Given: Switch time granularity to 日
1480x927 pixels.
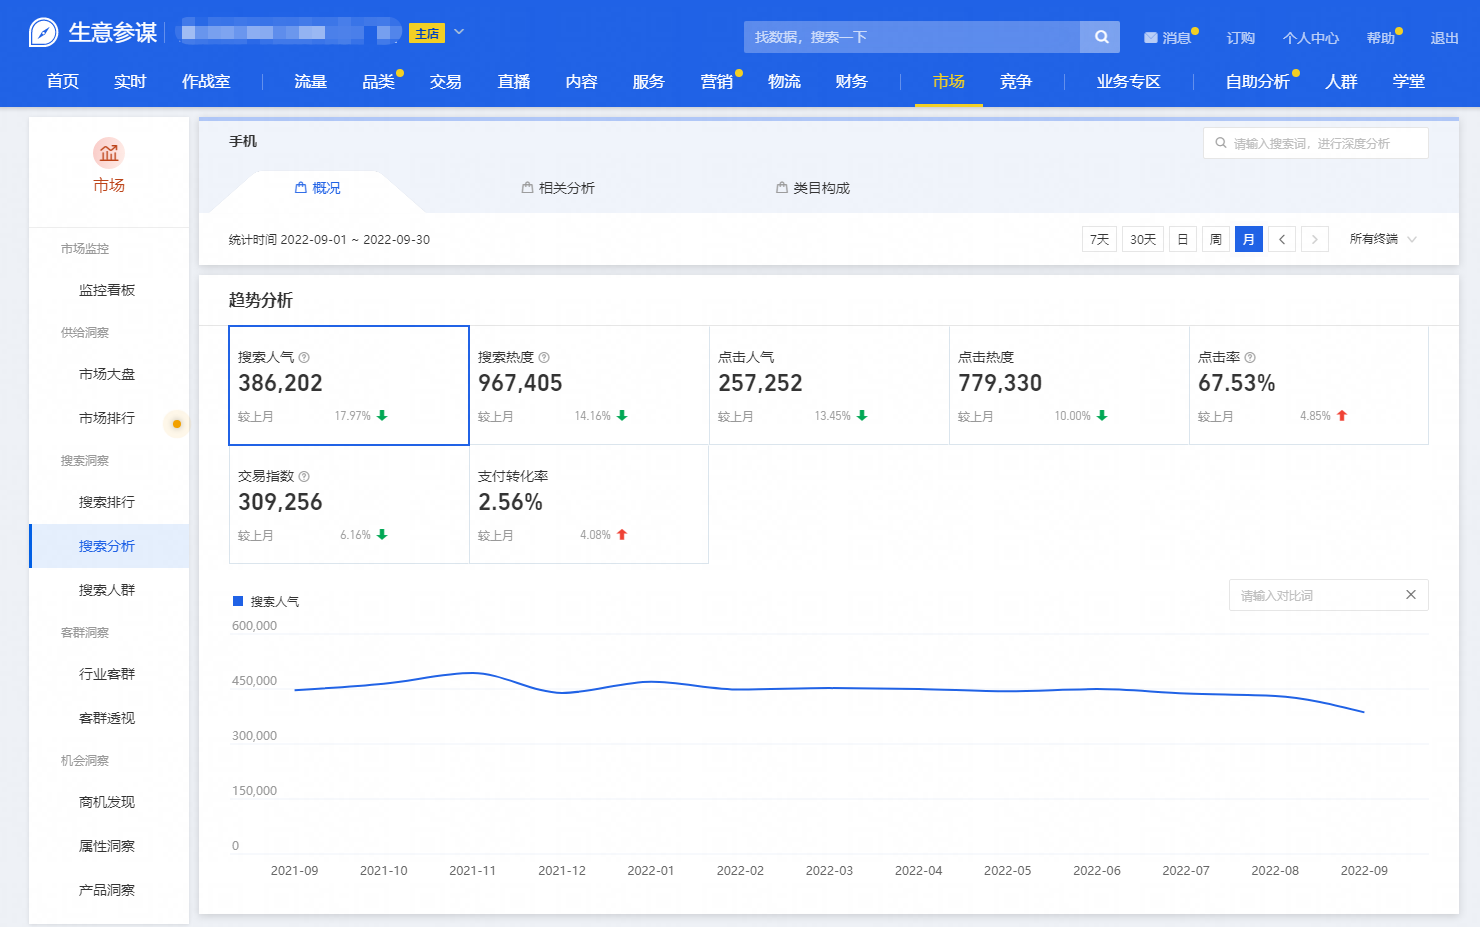Looking at the screenshot, I should pyautogui.click(x=1183, y=239).
